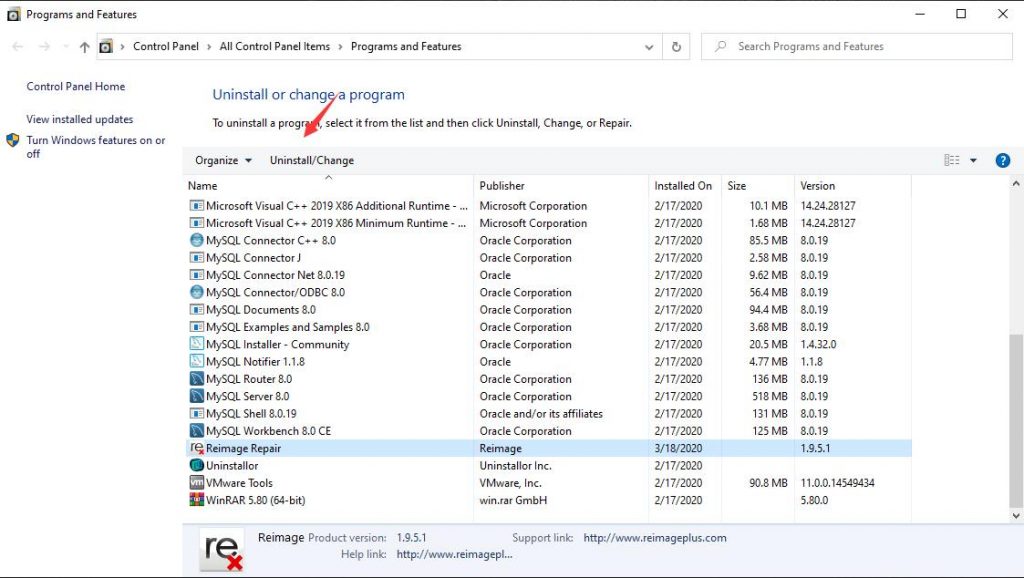
Task: Expand the view options dropdown arrow
Action: (973, 161)
